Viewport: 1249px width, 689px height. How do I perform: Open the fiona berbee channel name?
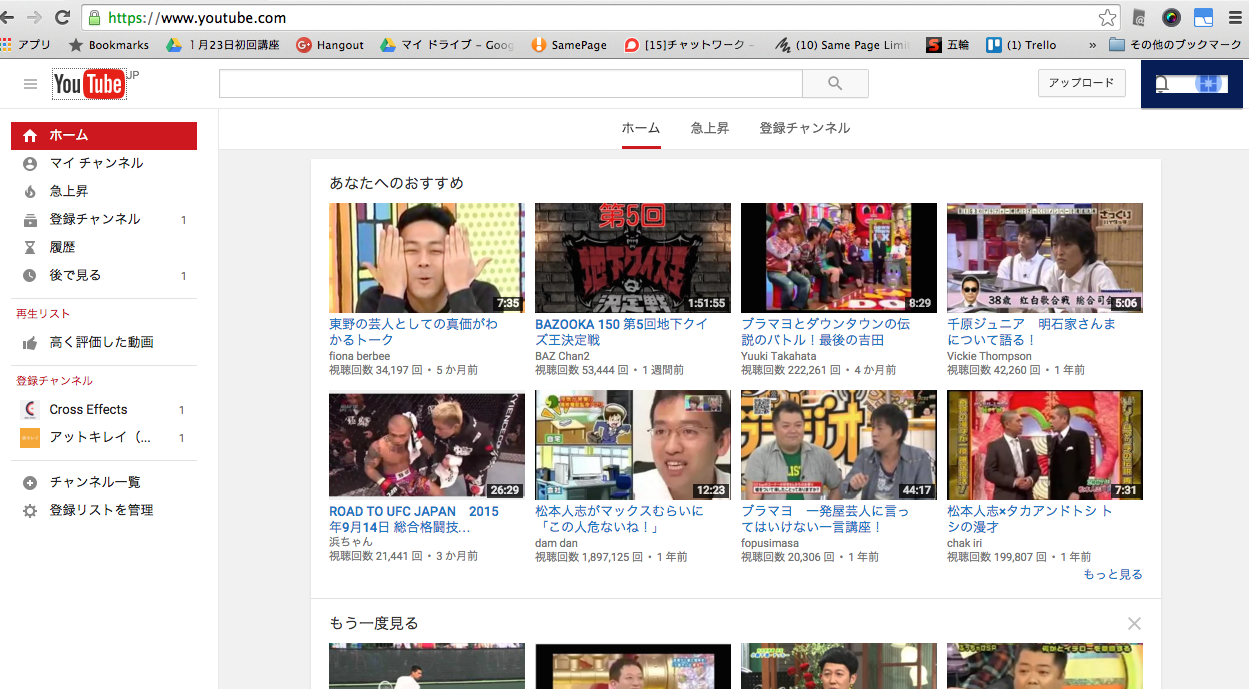[360, 356]
